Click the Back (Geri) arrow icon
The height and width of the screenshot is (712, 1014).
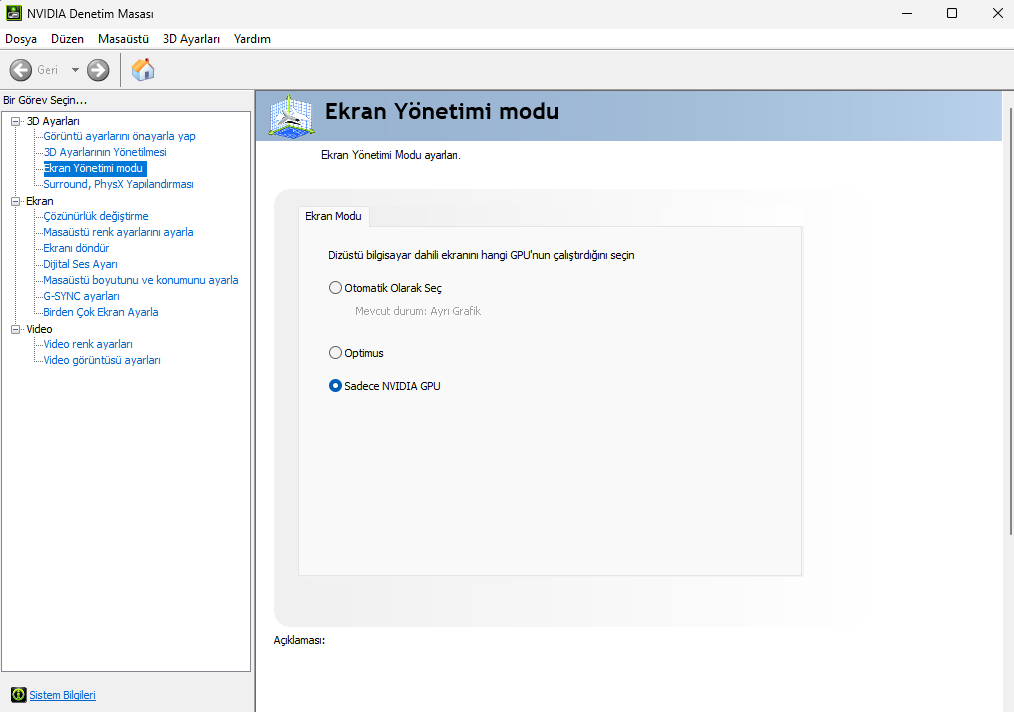click(x=21, y=70)
